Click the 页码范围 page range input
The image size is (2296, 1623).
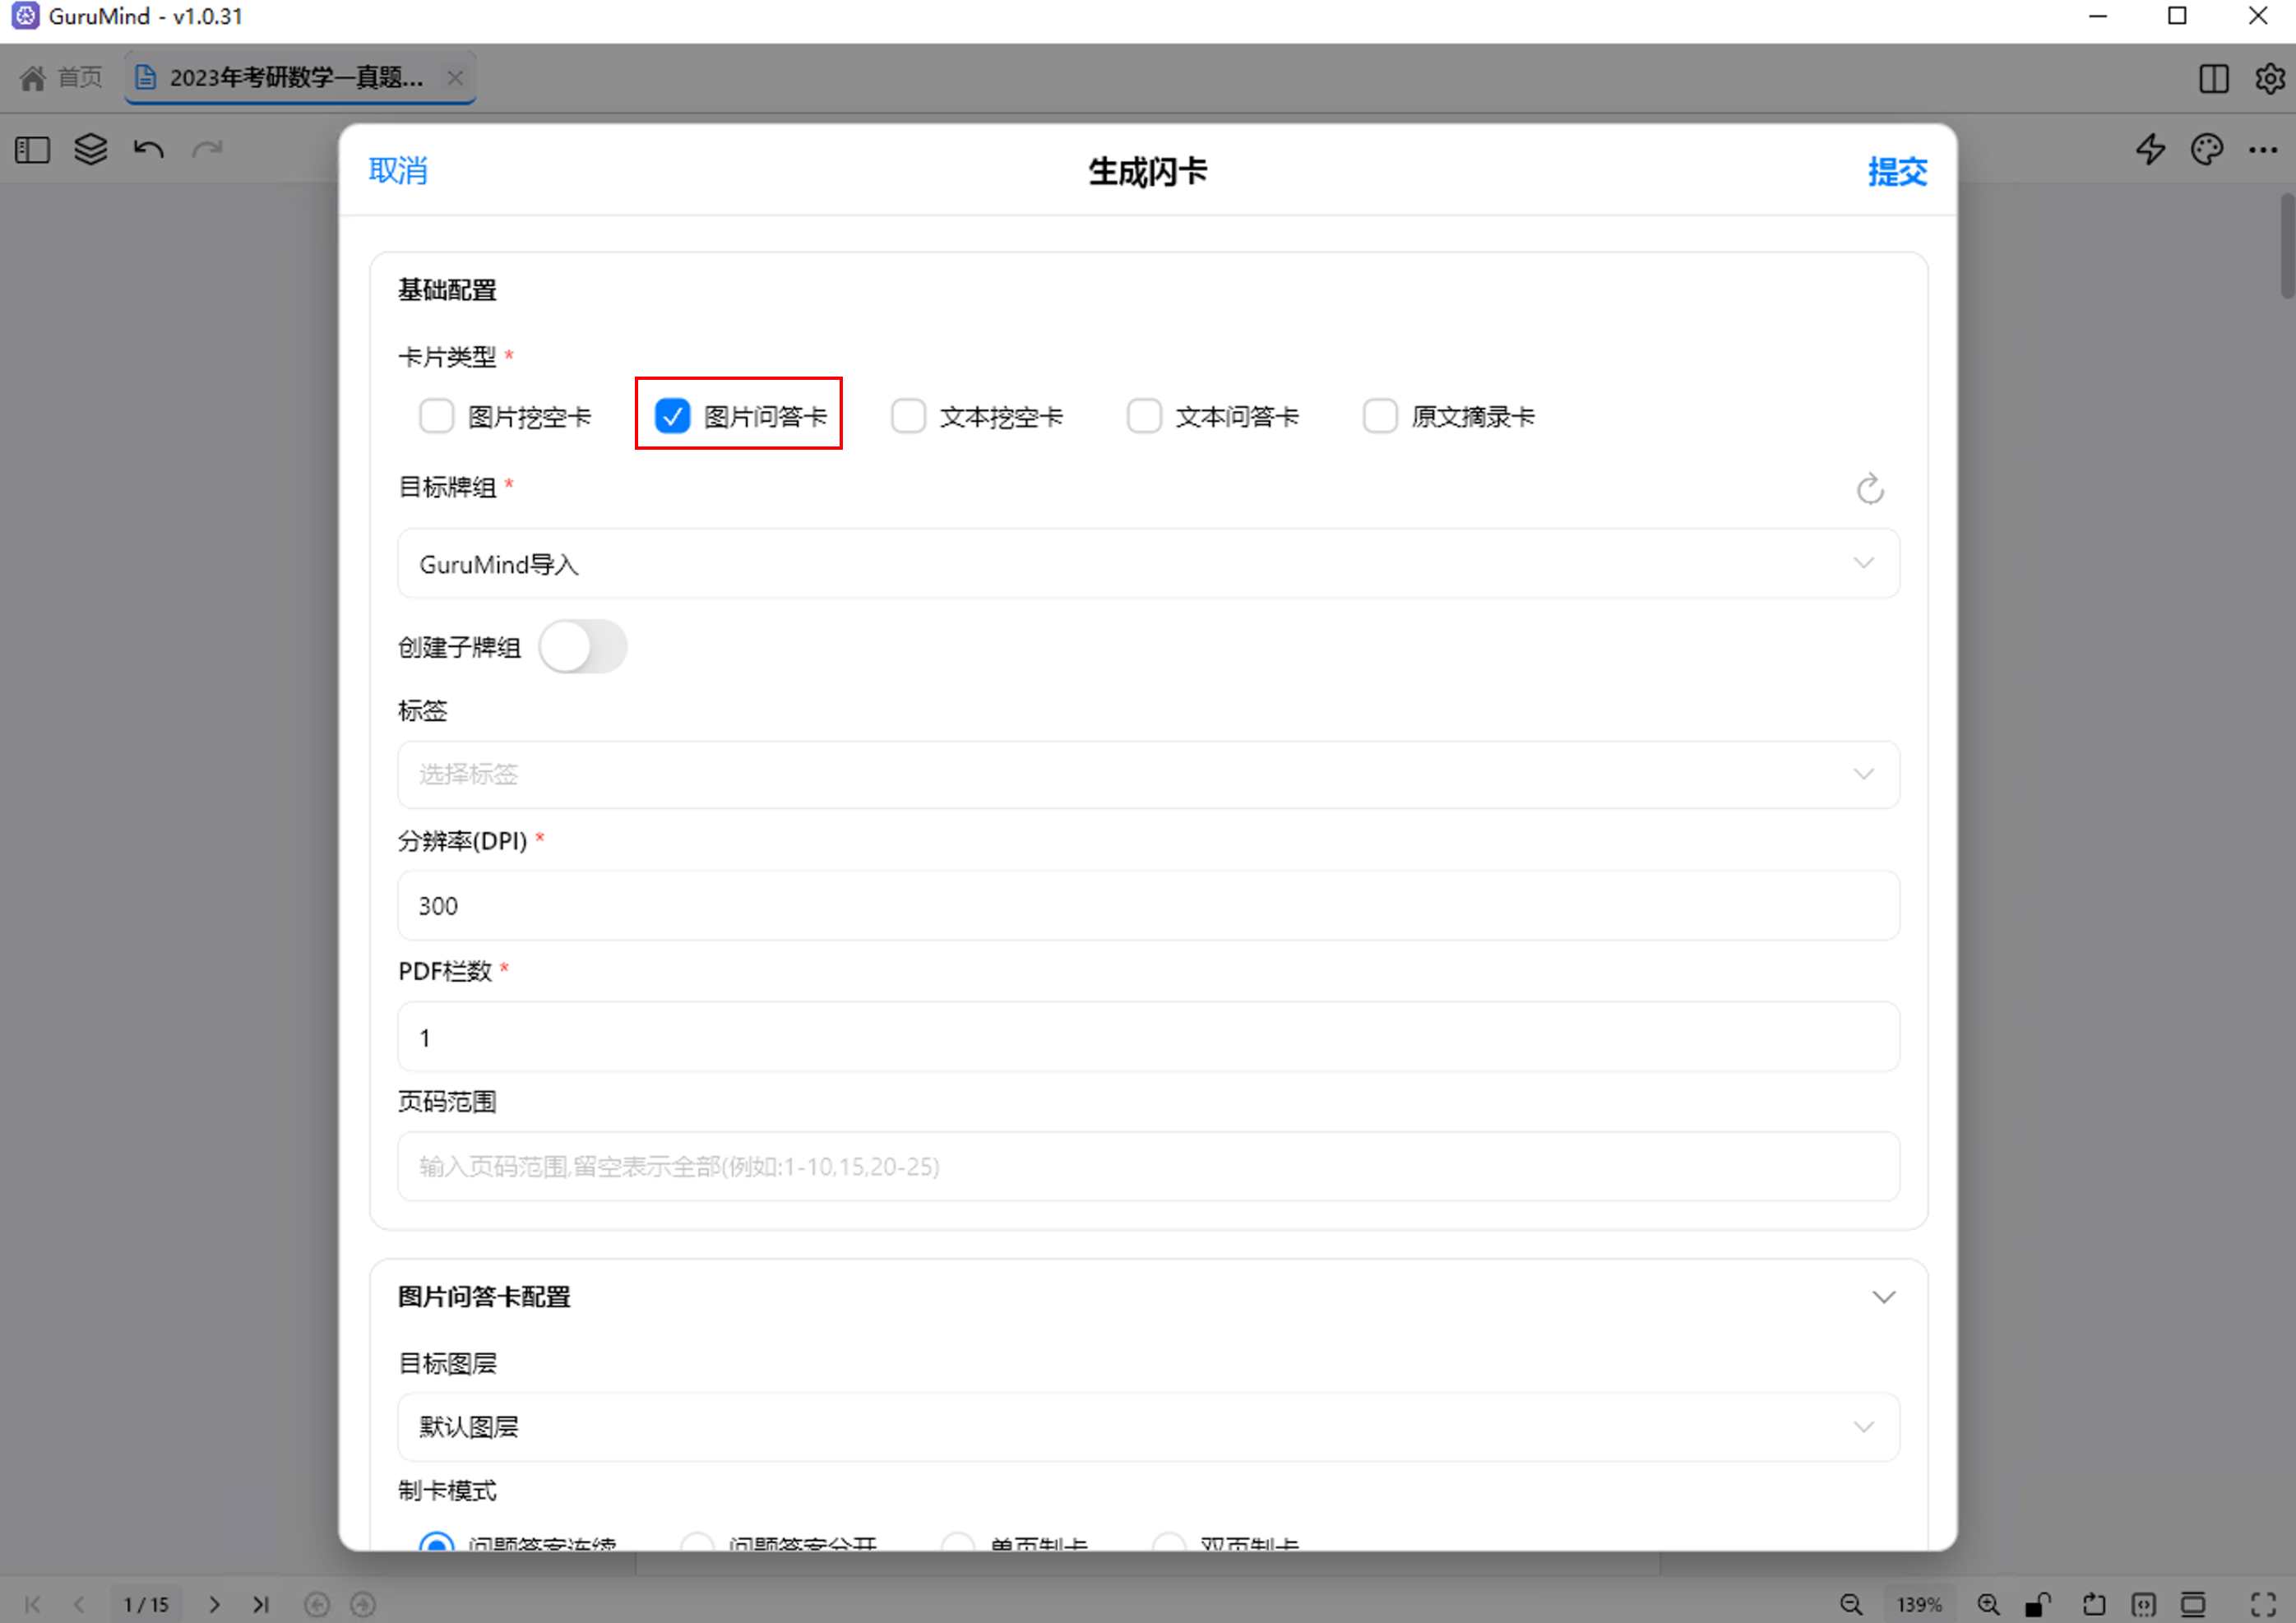tap(1148, 1166)
